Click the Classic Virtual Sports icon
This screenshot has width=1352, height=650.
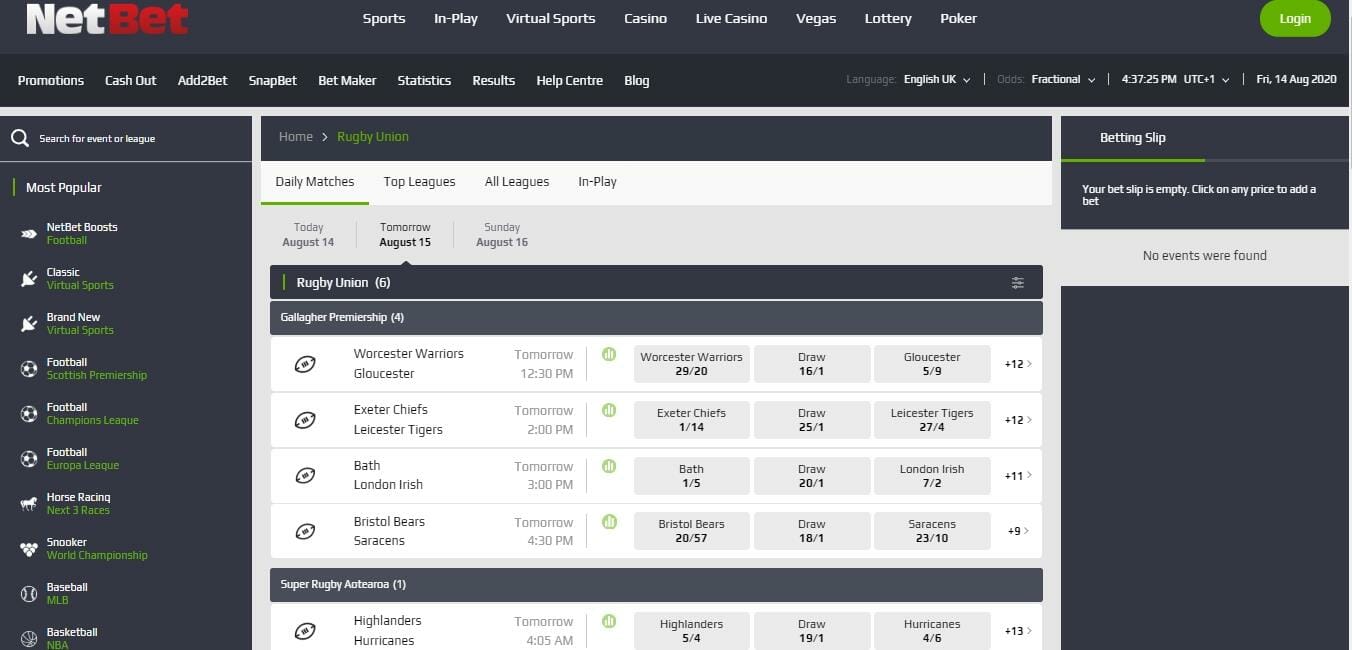[x=29, y=279]
